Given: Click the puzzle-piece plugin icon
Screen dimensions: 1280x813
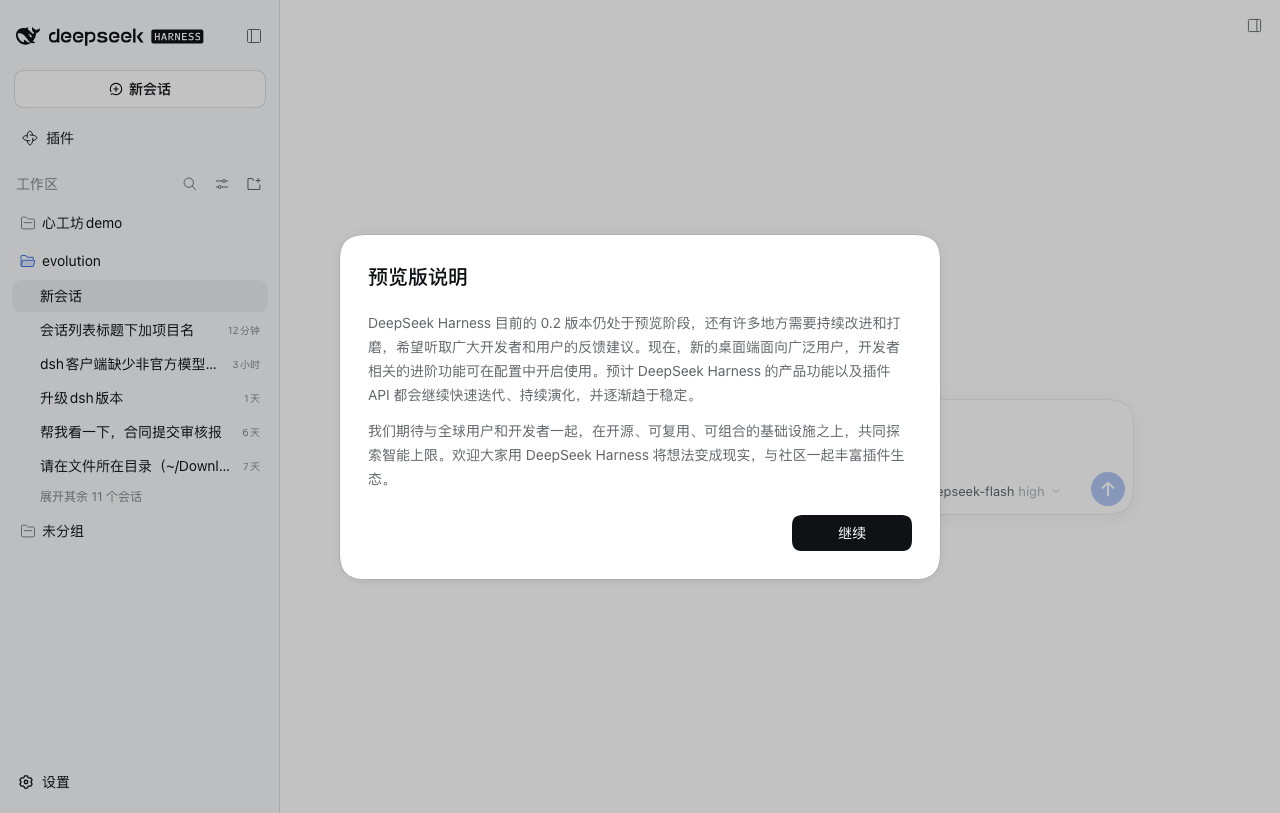Looking at the screenshot, I should point(30,138).
